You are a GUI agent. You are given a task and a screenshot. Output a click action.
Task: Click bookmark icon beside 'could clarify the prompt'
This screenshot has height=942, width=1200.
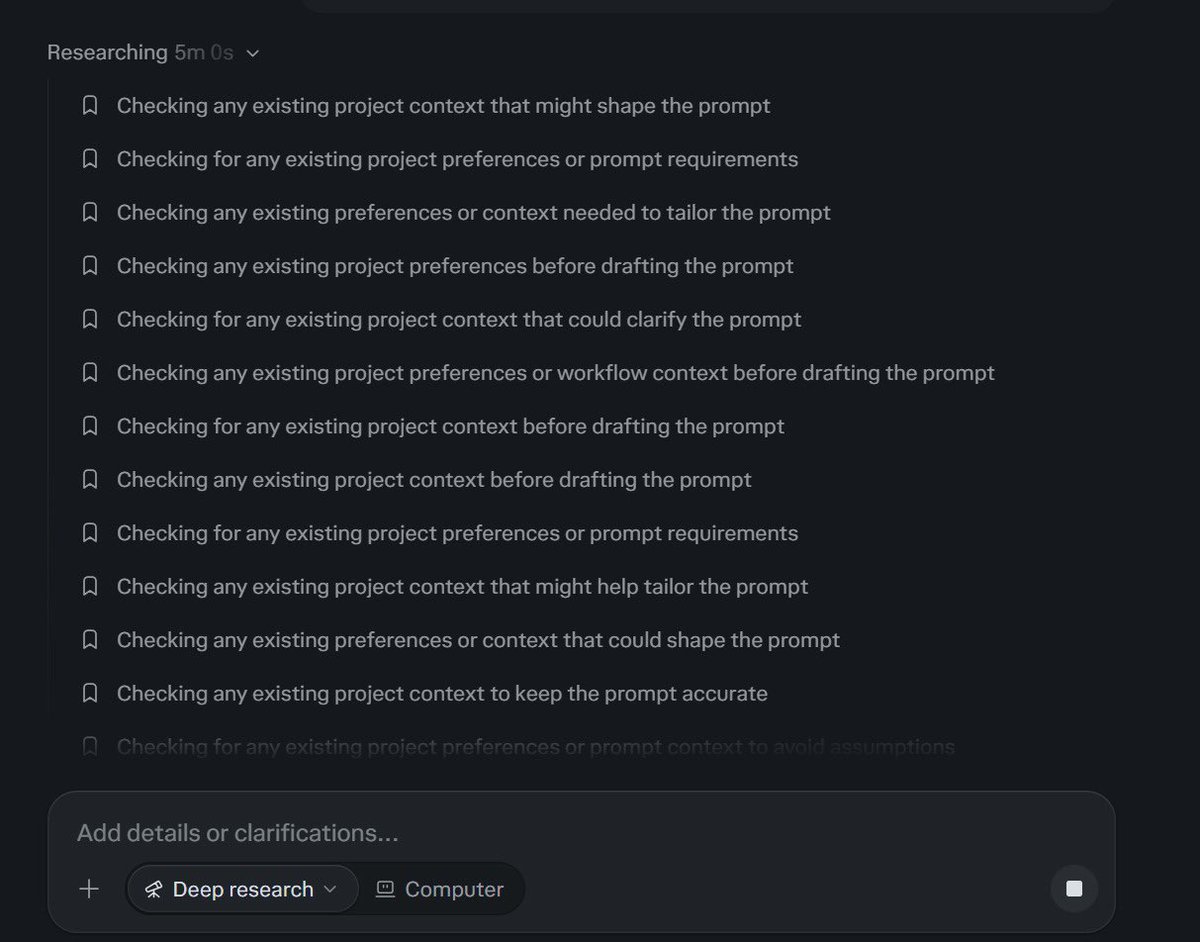(x=90, y=319)
